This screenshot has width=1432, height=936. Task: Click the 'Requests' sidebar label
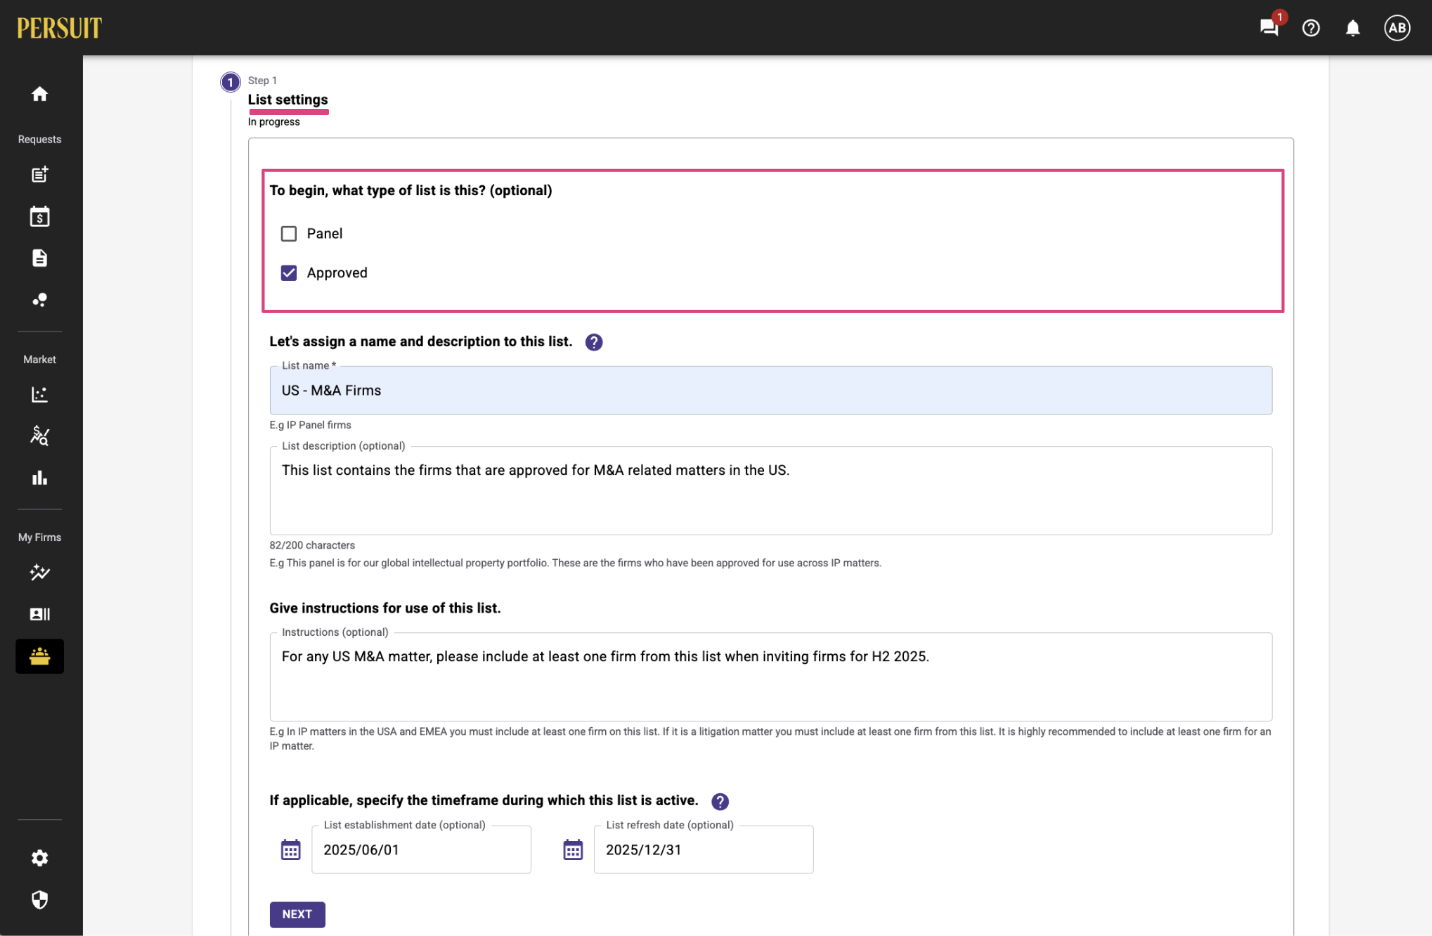click(x=40, y=140)
